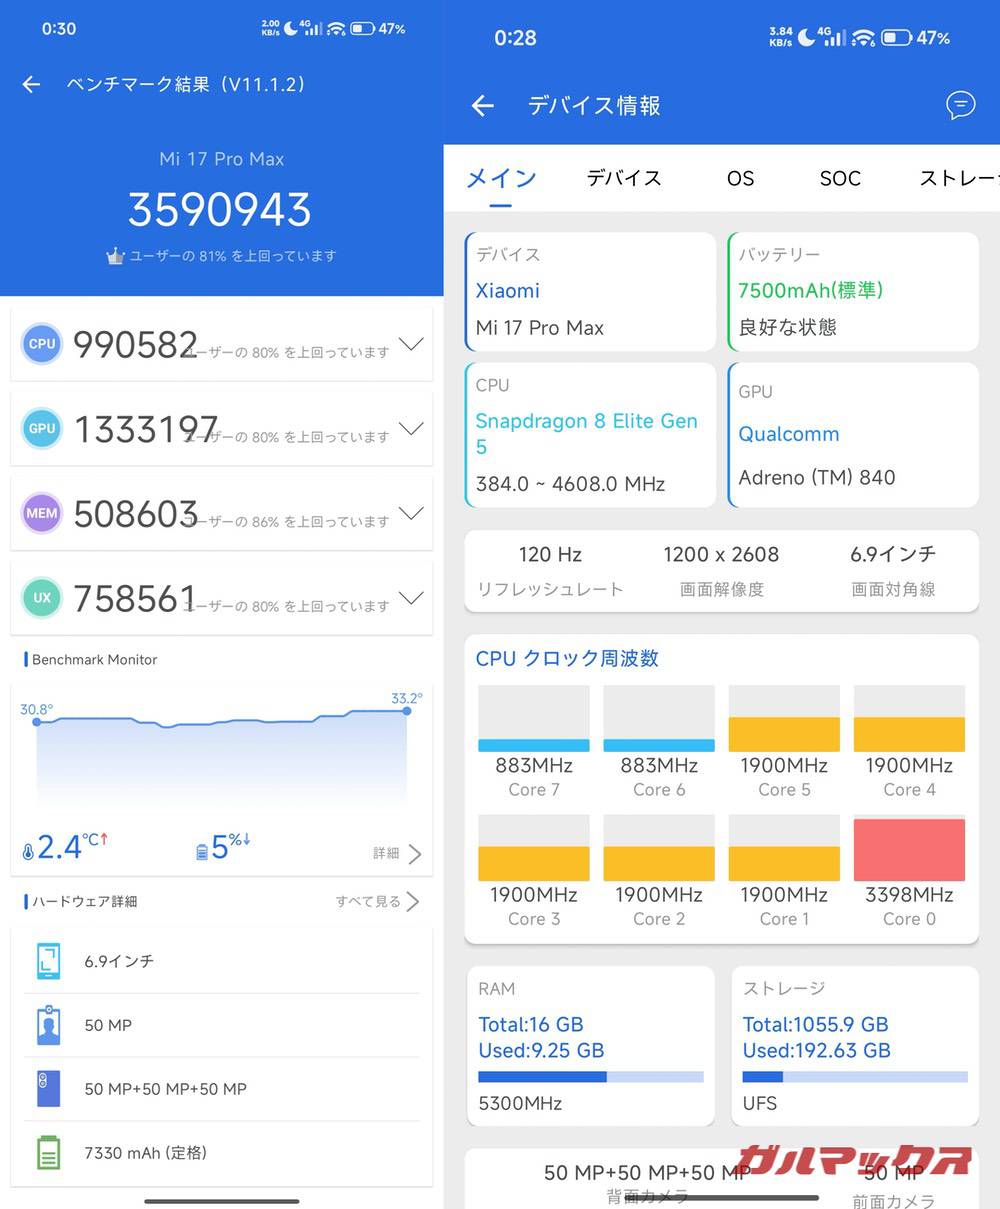
Task: Tap the 33.2° graph end point
Action: pos(407,711)
